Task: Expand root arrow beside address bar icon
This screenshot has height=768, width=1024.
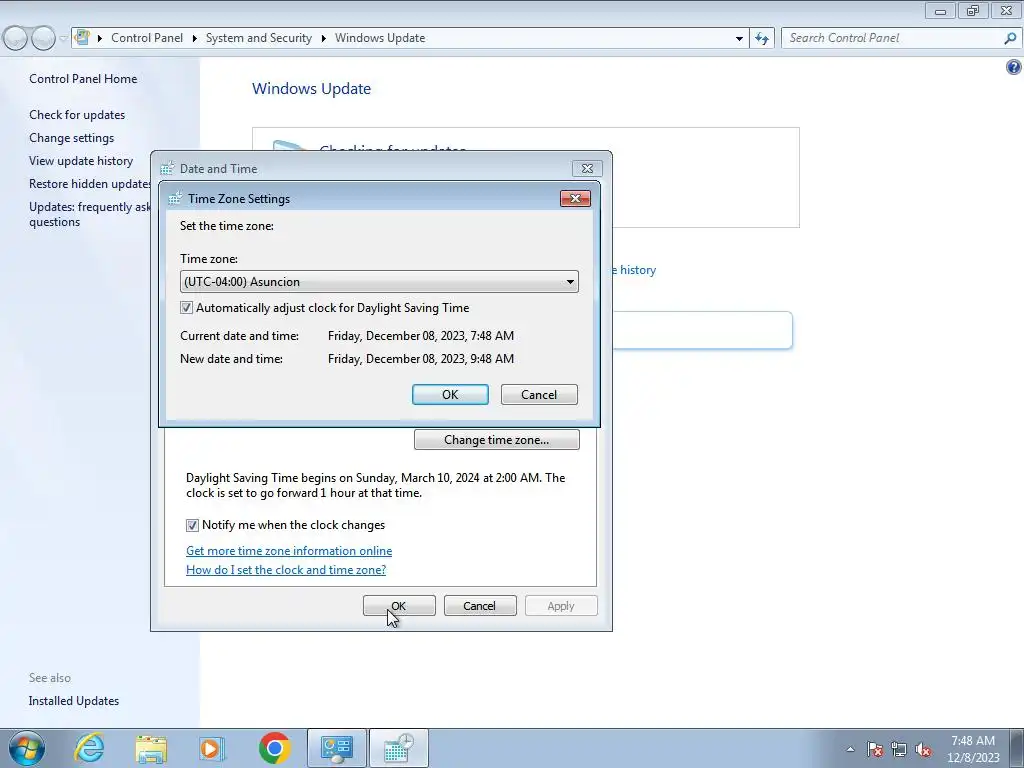Action: pyautogui.click(x=100, y=39)
